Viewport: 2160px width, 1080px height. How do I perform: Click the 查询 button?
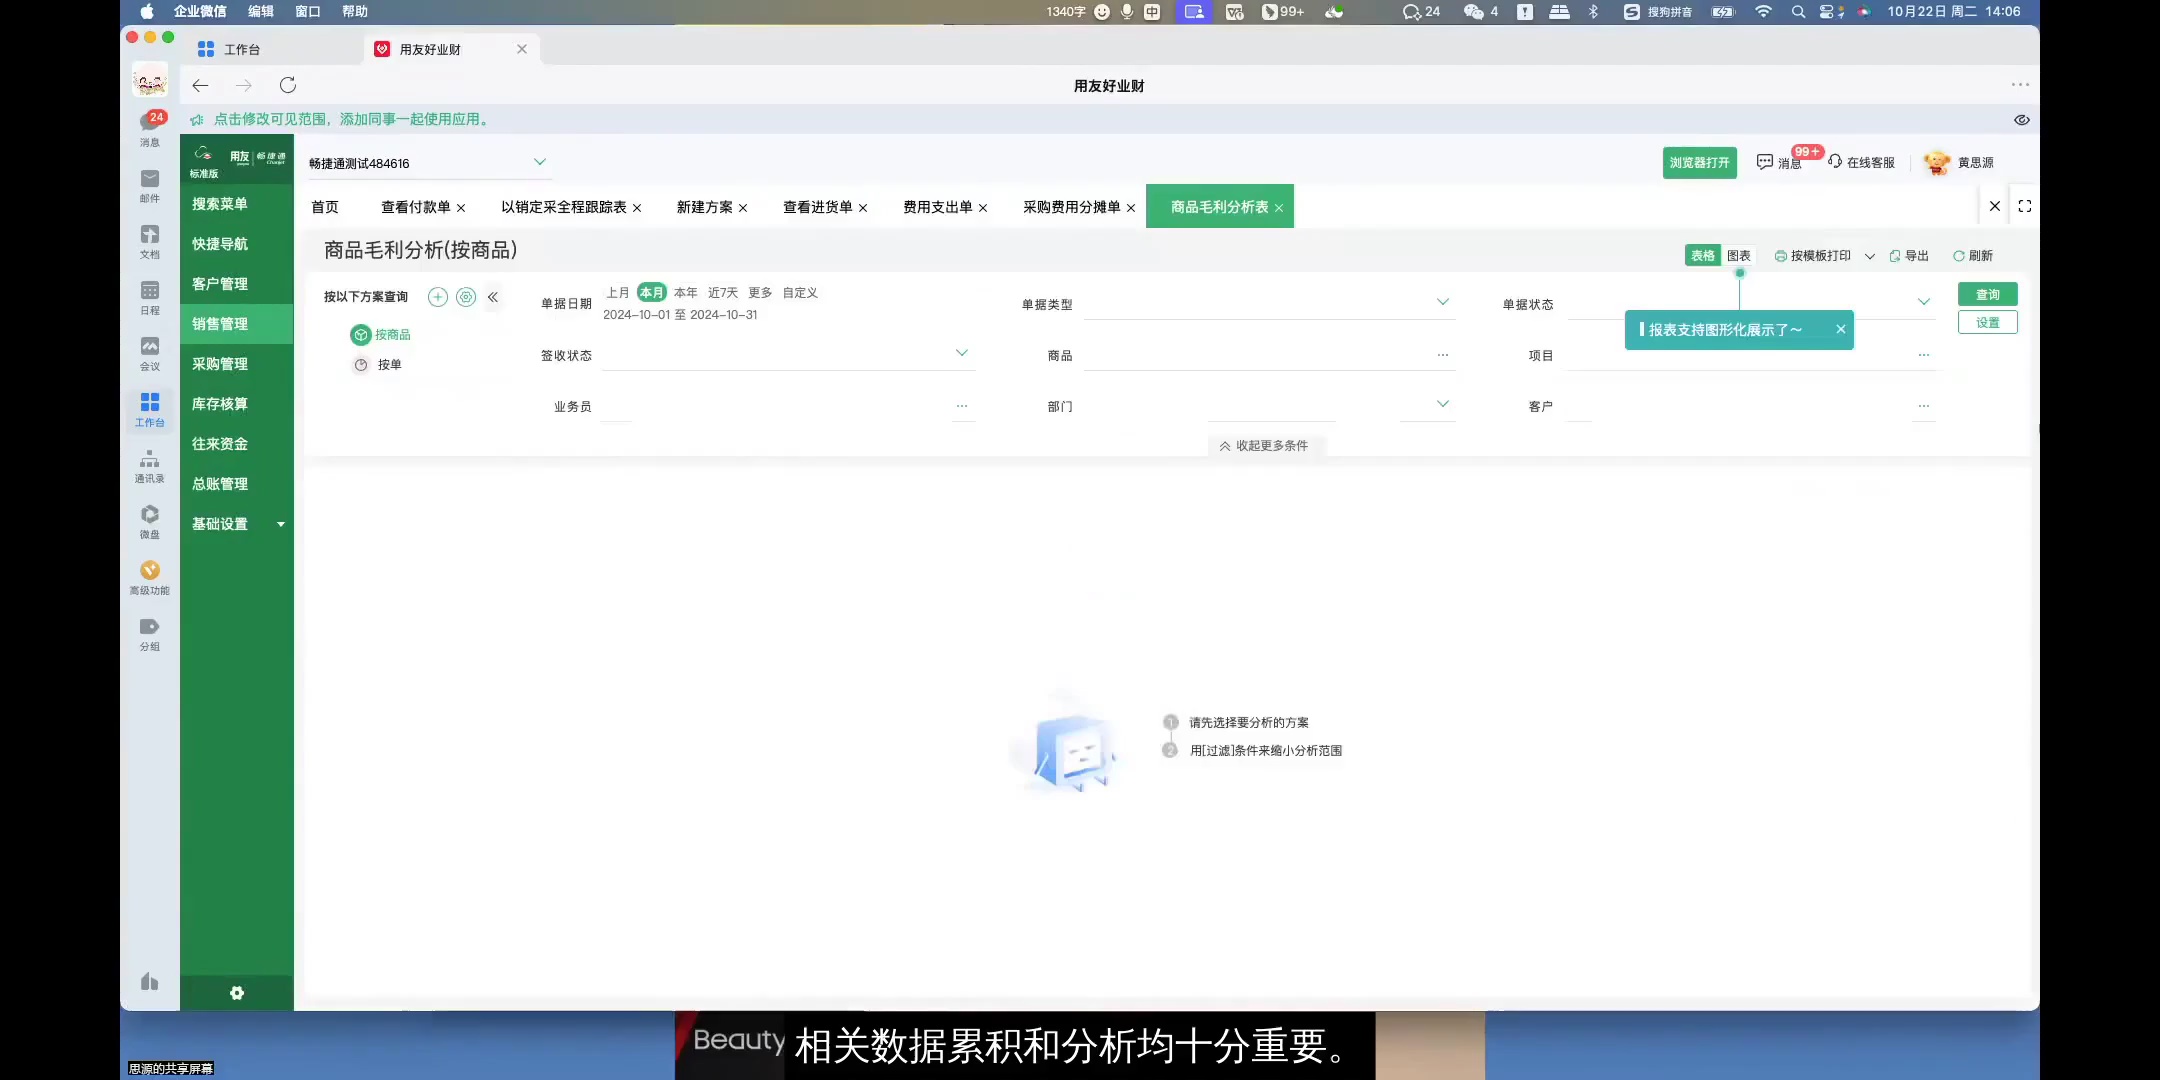click(1987, 293)
